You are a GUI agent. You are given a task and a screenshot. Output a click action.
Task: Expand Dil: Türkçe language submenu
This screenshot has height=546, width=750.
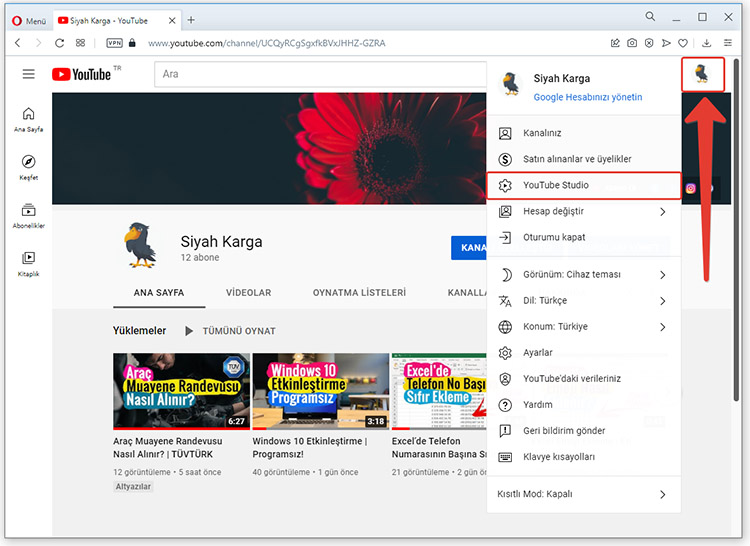[584, 301]
